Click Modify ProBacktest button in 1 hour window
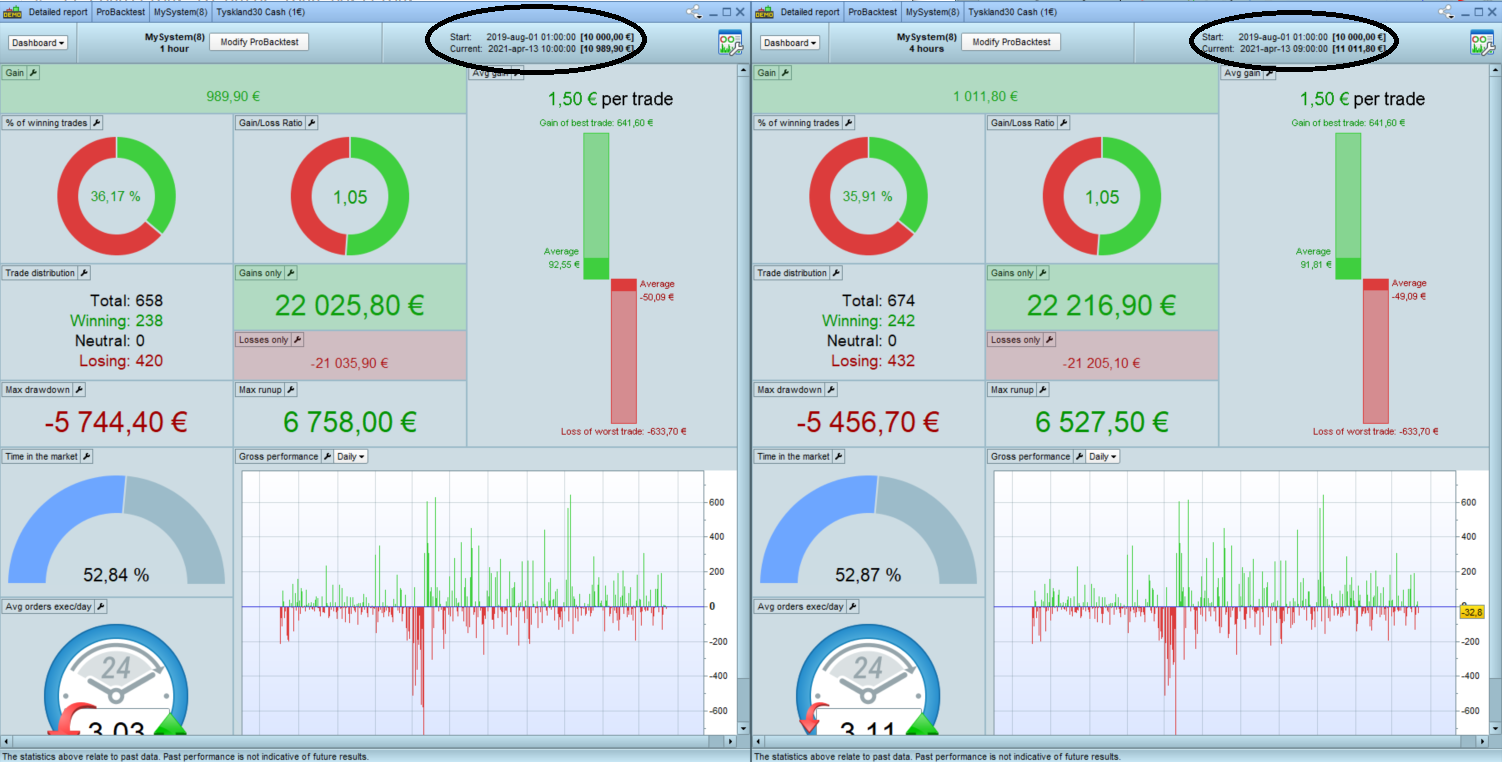1504x763 pixels. coord(259,42)
